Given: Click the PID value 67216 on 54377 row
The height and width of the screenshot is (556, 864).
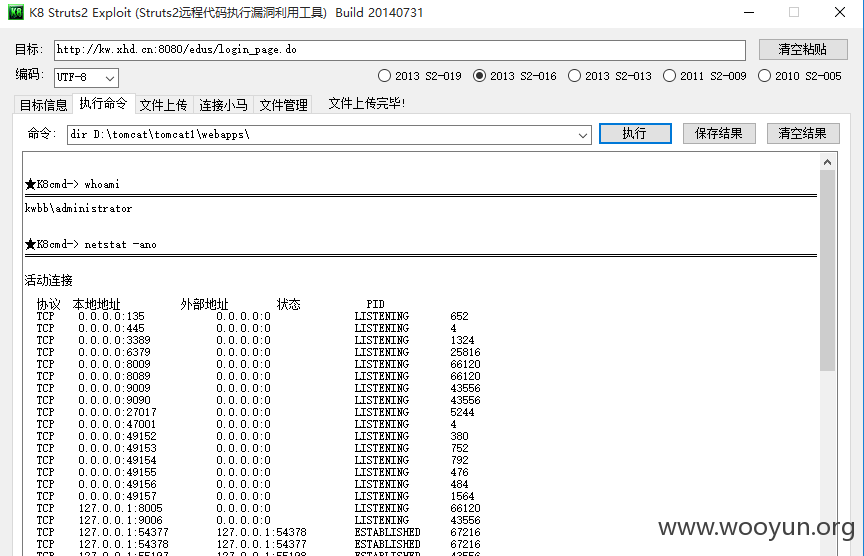Looking at the screenshot, I should [465, 532].
